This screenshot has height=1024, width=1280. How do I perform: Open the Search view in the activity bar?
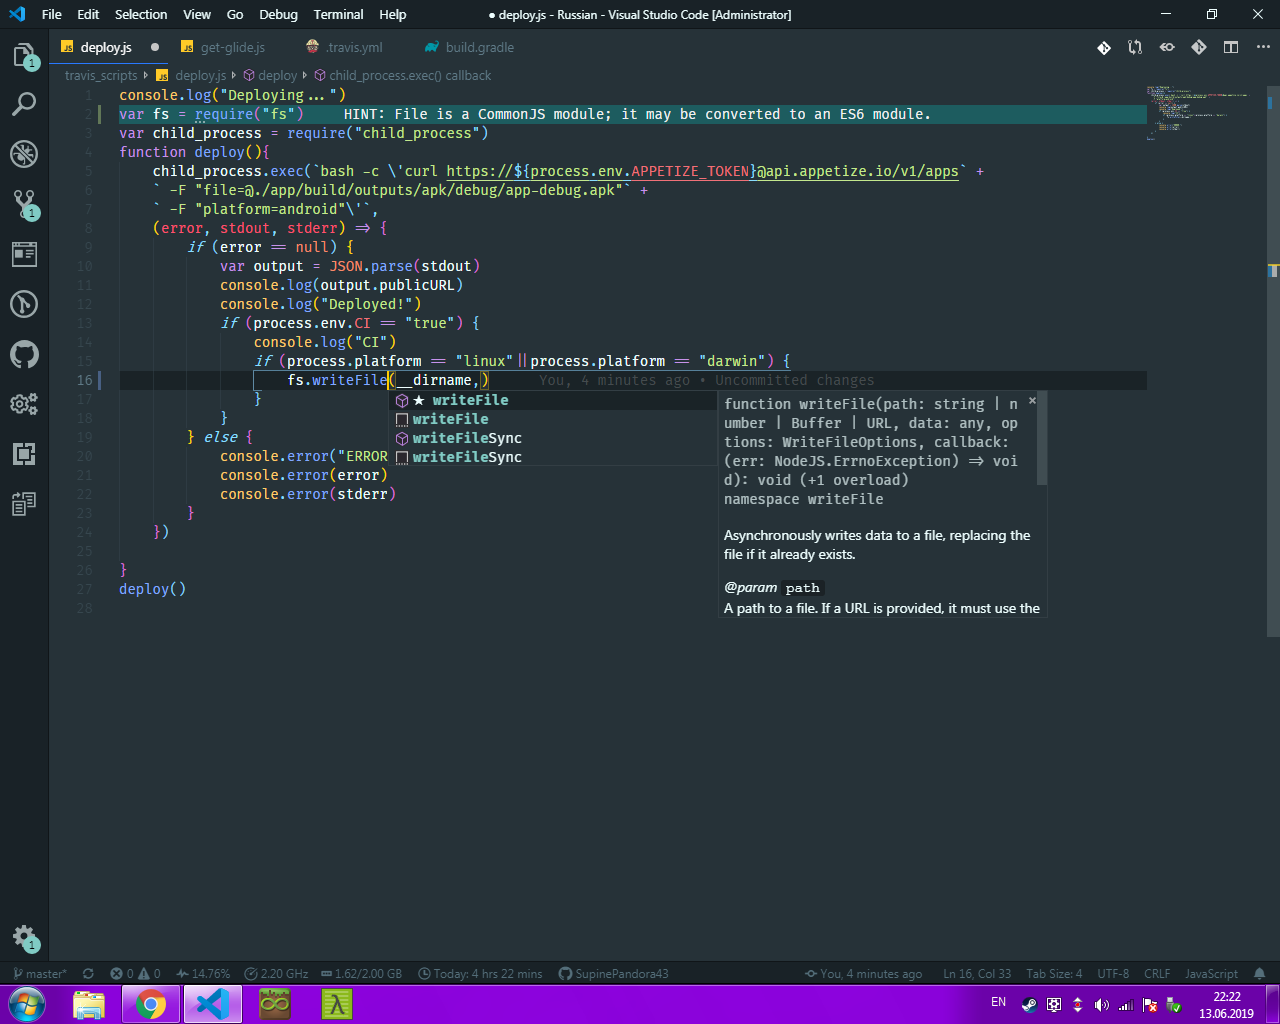pyautogui.click(x=24, y=104)
